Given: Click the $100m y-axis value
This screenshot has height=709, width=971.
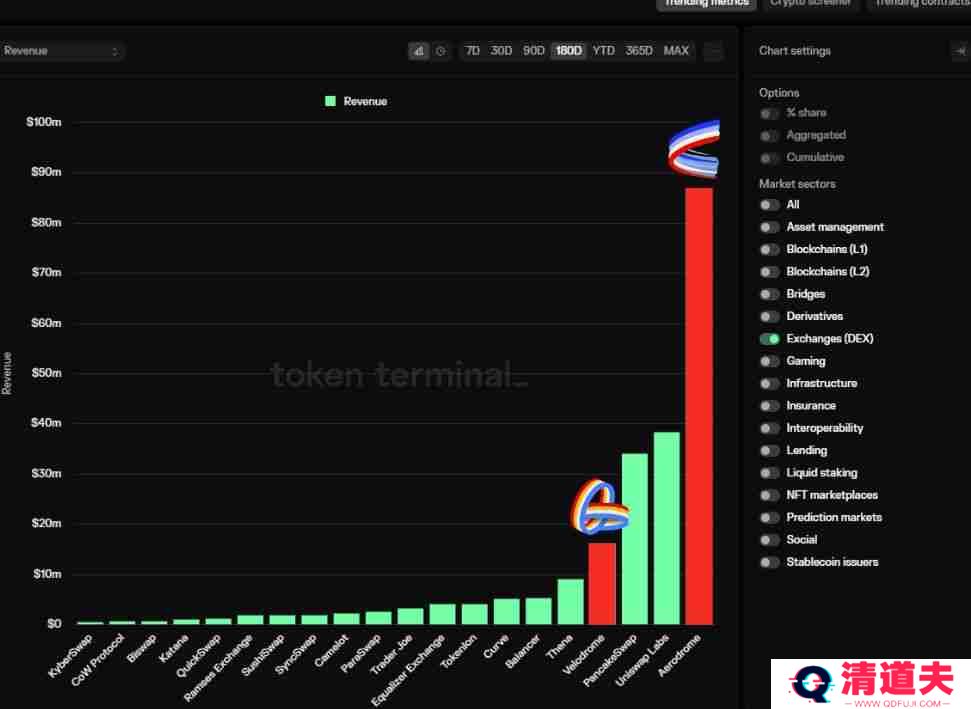Looking at the screenshot, I should click(44, 122).
